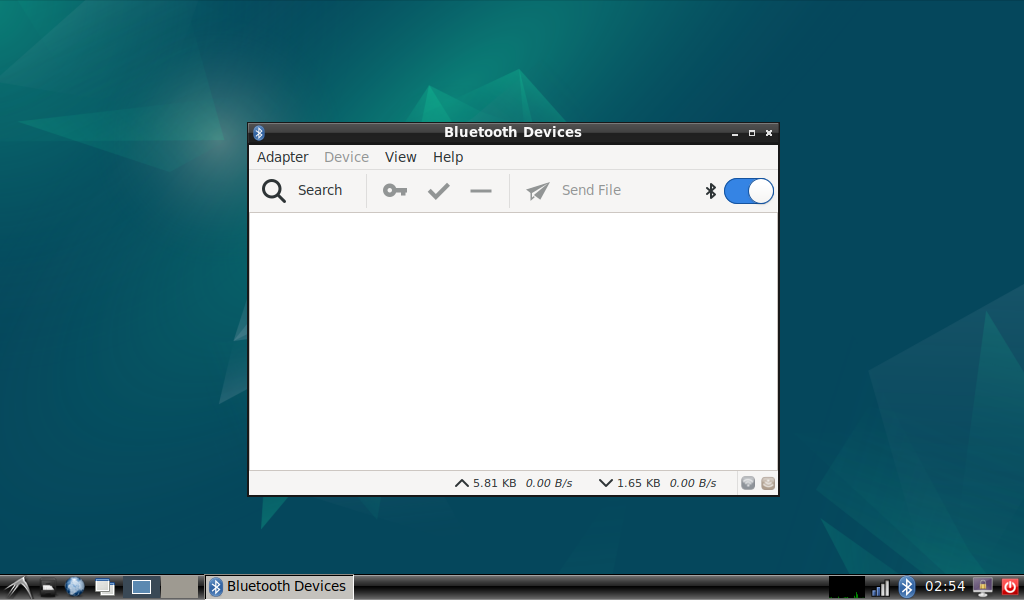Click the Send File paper-plane button
Screen dimensions: 1024x600
pos(573,191)
